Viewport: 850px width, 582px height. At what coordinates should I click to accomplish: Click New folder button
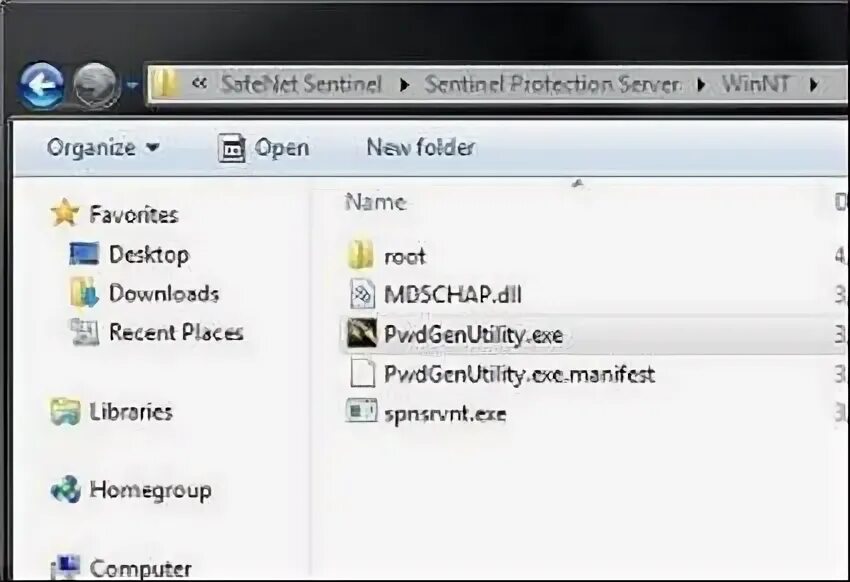point(421,147)
